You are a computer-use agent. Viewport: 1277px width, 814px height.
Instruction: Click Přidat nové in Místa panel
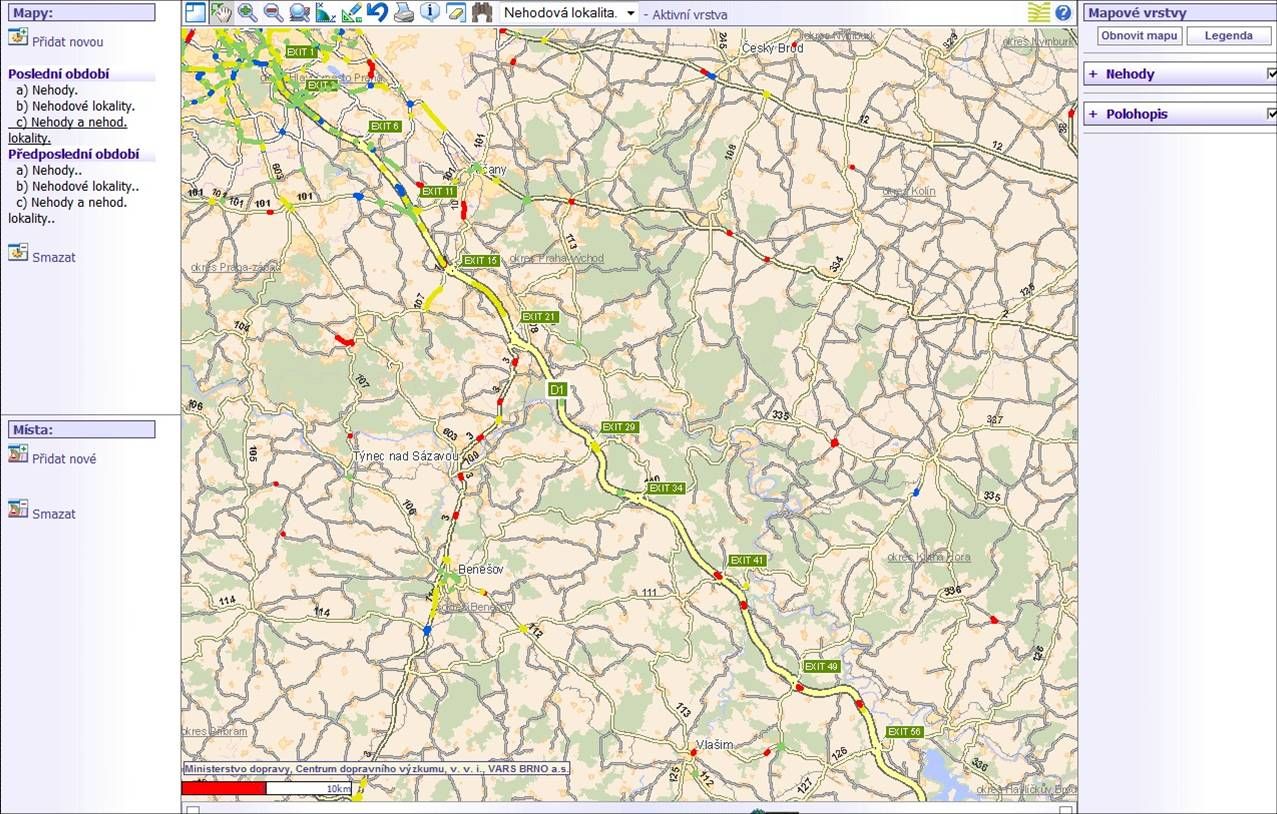[64, 459]
